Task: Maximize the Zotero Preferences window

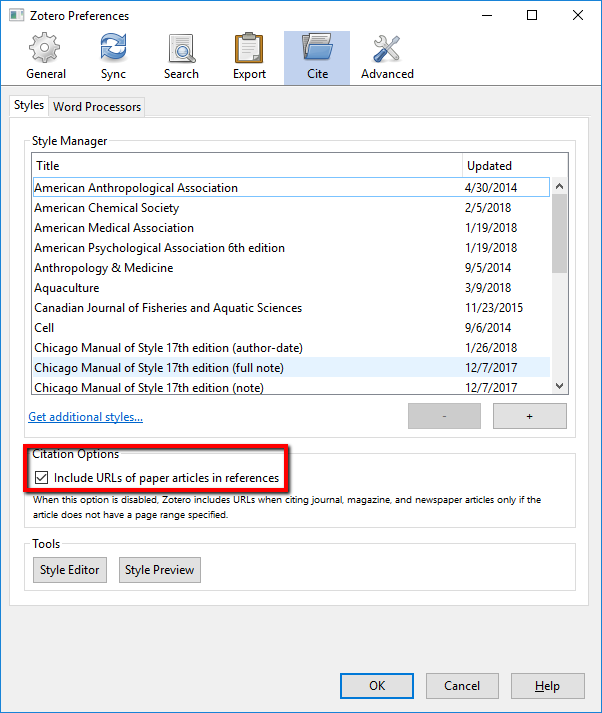Action: 532,15
